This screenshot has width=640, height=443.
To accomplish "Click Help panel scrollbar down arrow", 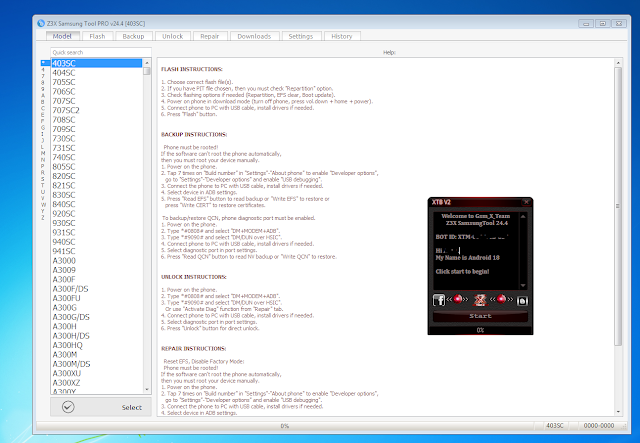I will coord(618,412).
